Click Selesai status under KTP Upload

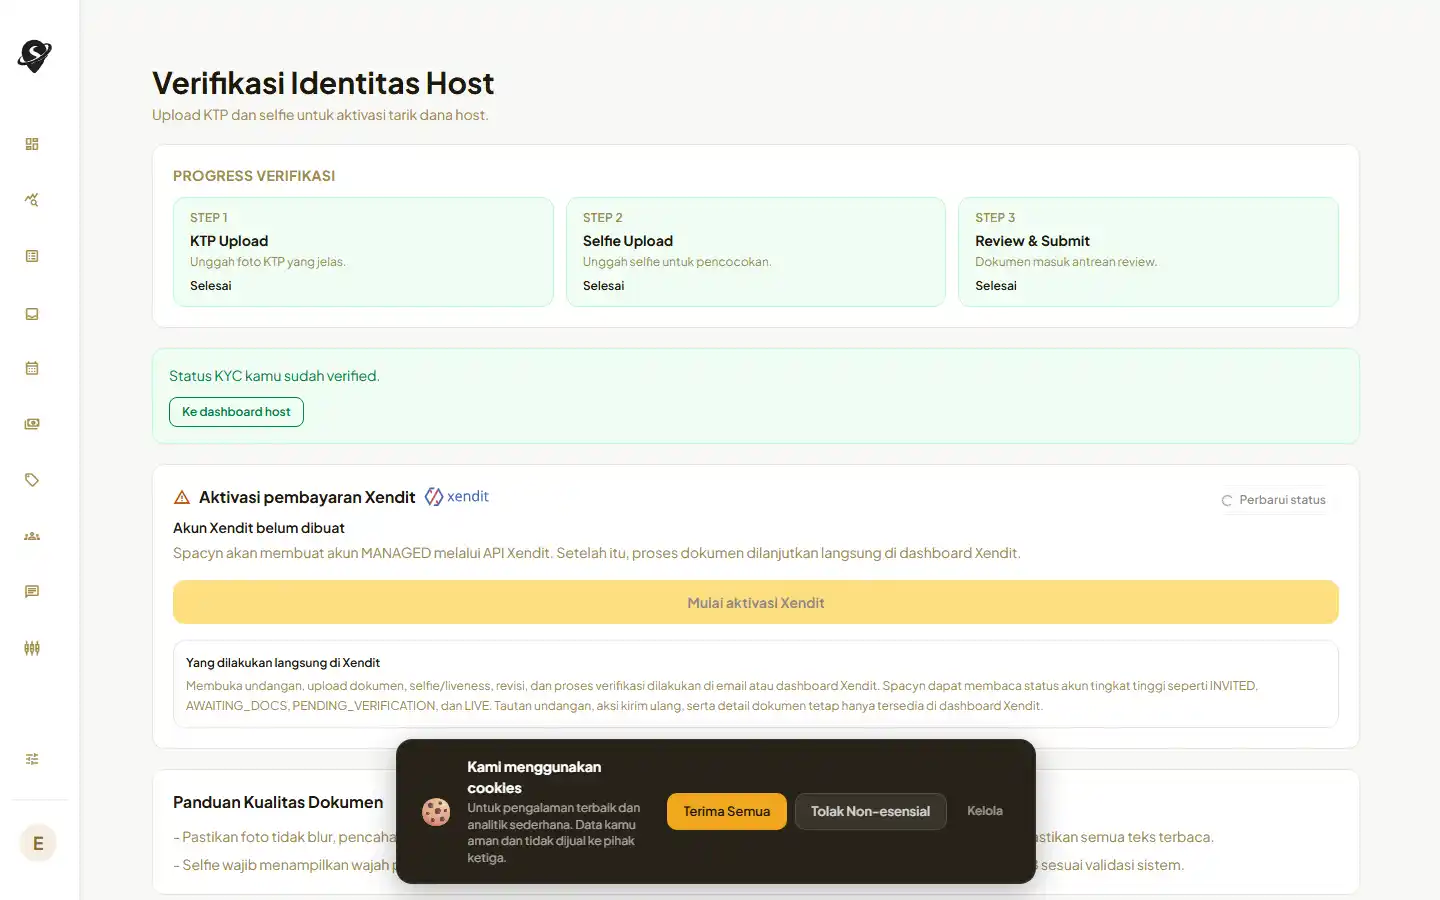coord(211,286)
